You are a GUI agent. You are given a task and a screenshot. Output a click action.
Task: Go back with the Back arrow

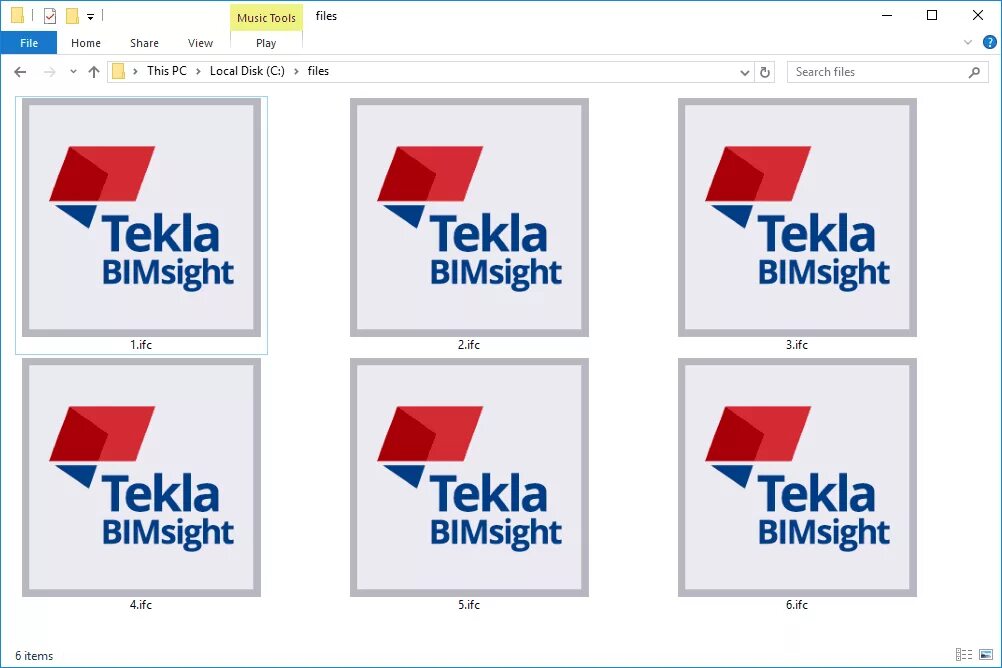point(20,72)
